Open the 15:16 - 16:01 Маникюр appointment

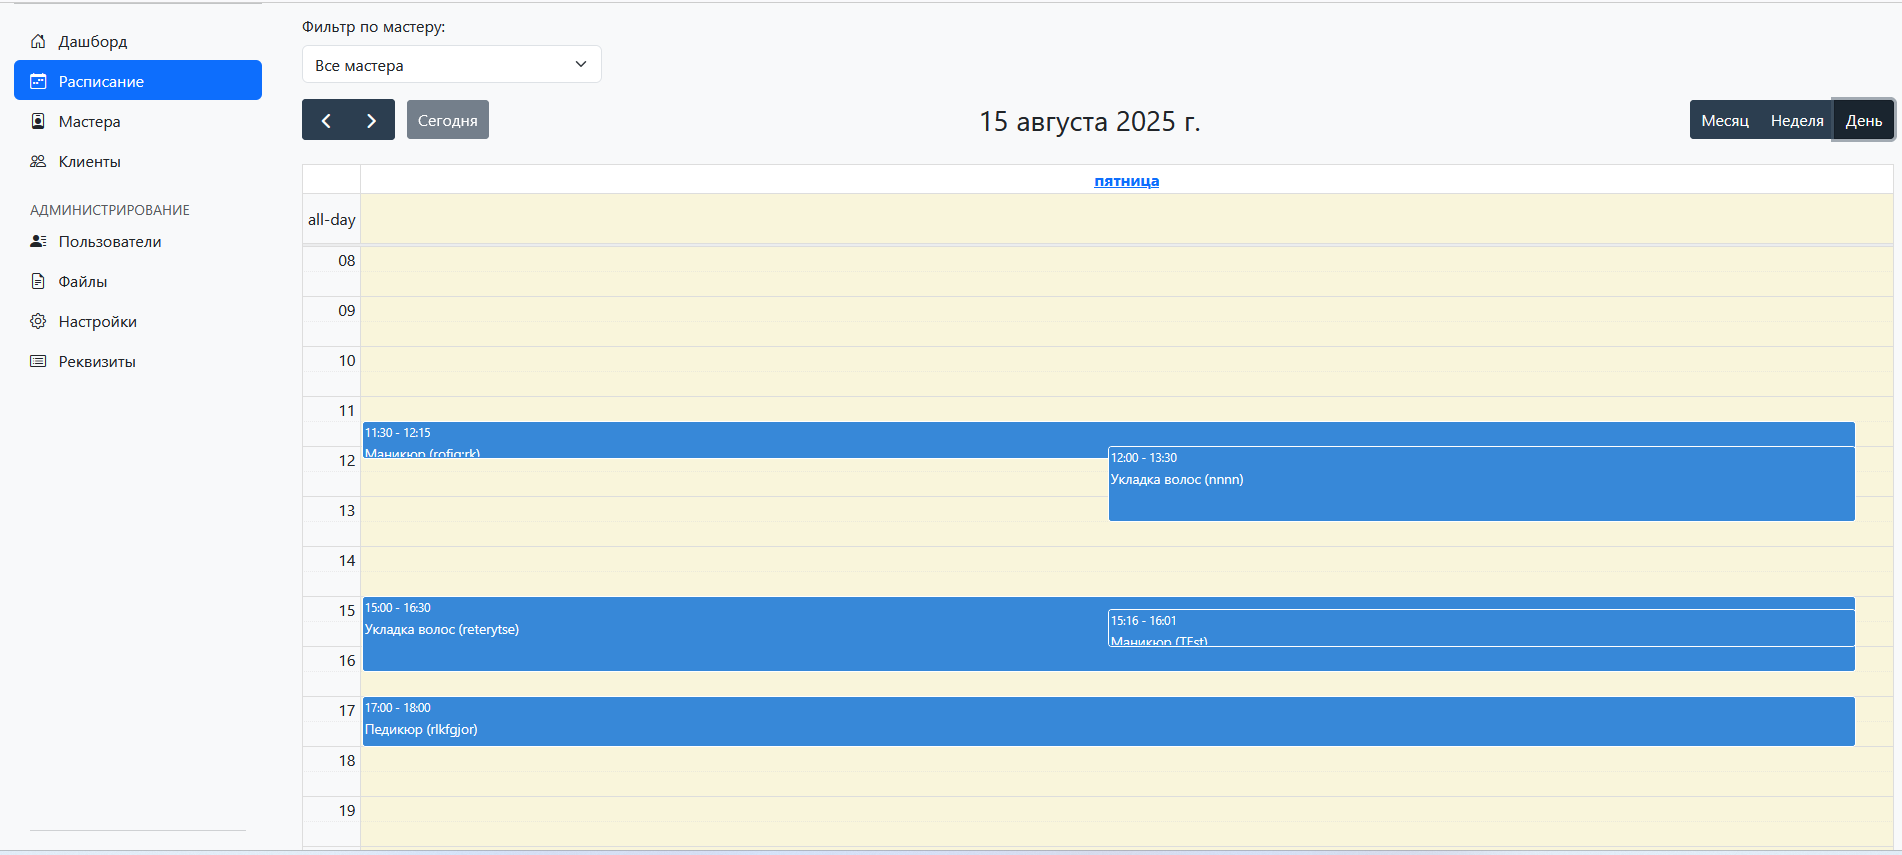pos(1480,628)
